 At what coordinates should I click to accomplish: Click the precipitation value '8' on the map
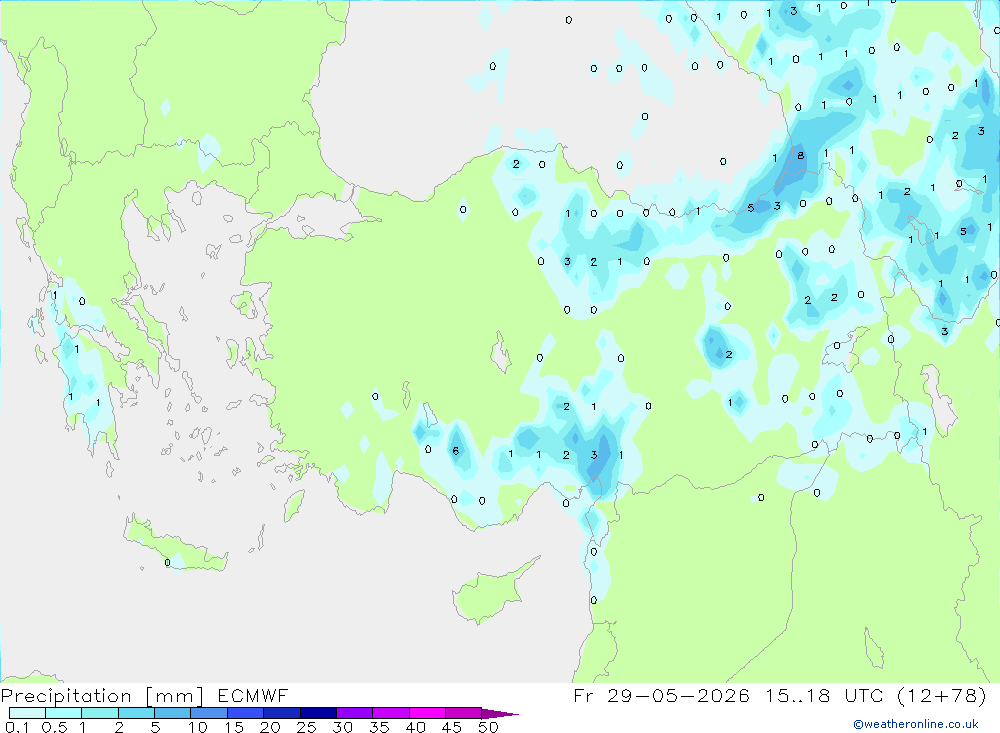[x=800, y=156]
